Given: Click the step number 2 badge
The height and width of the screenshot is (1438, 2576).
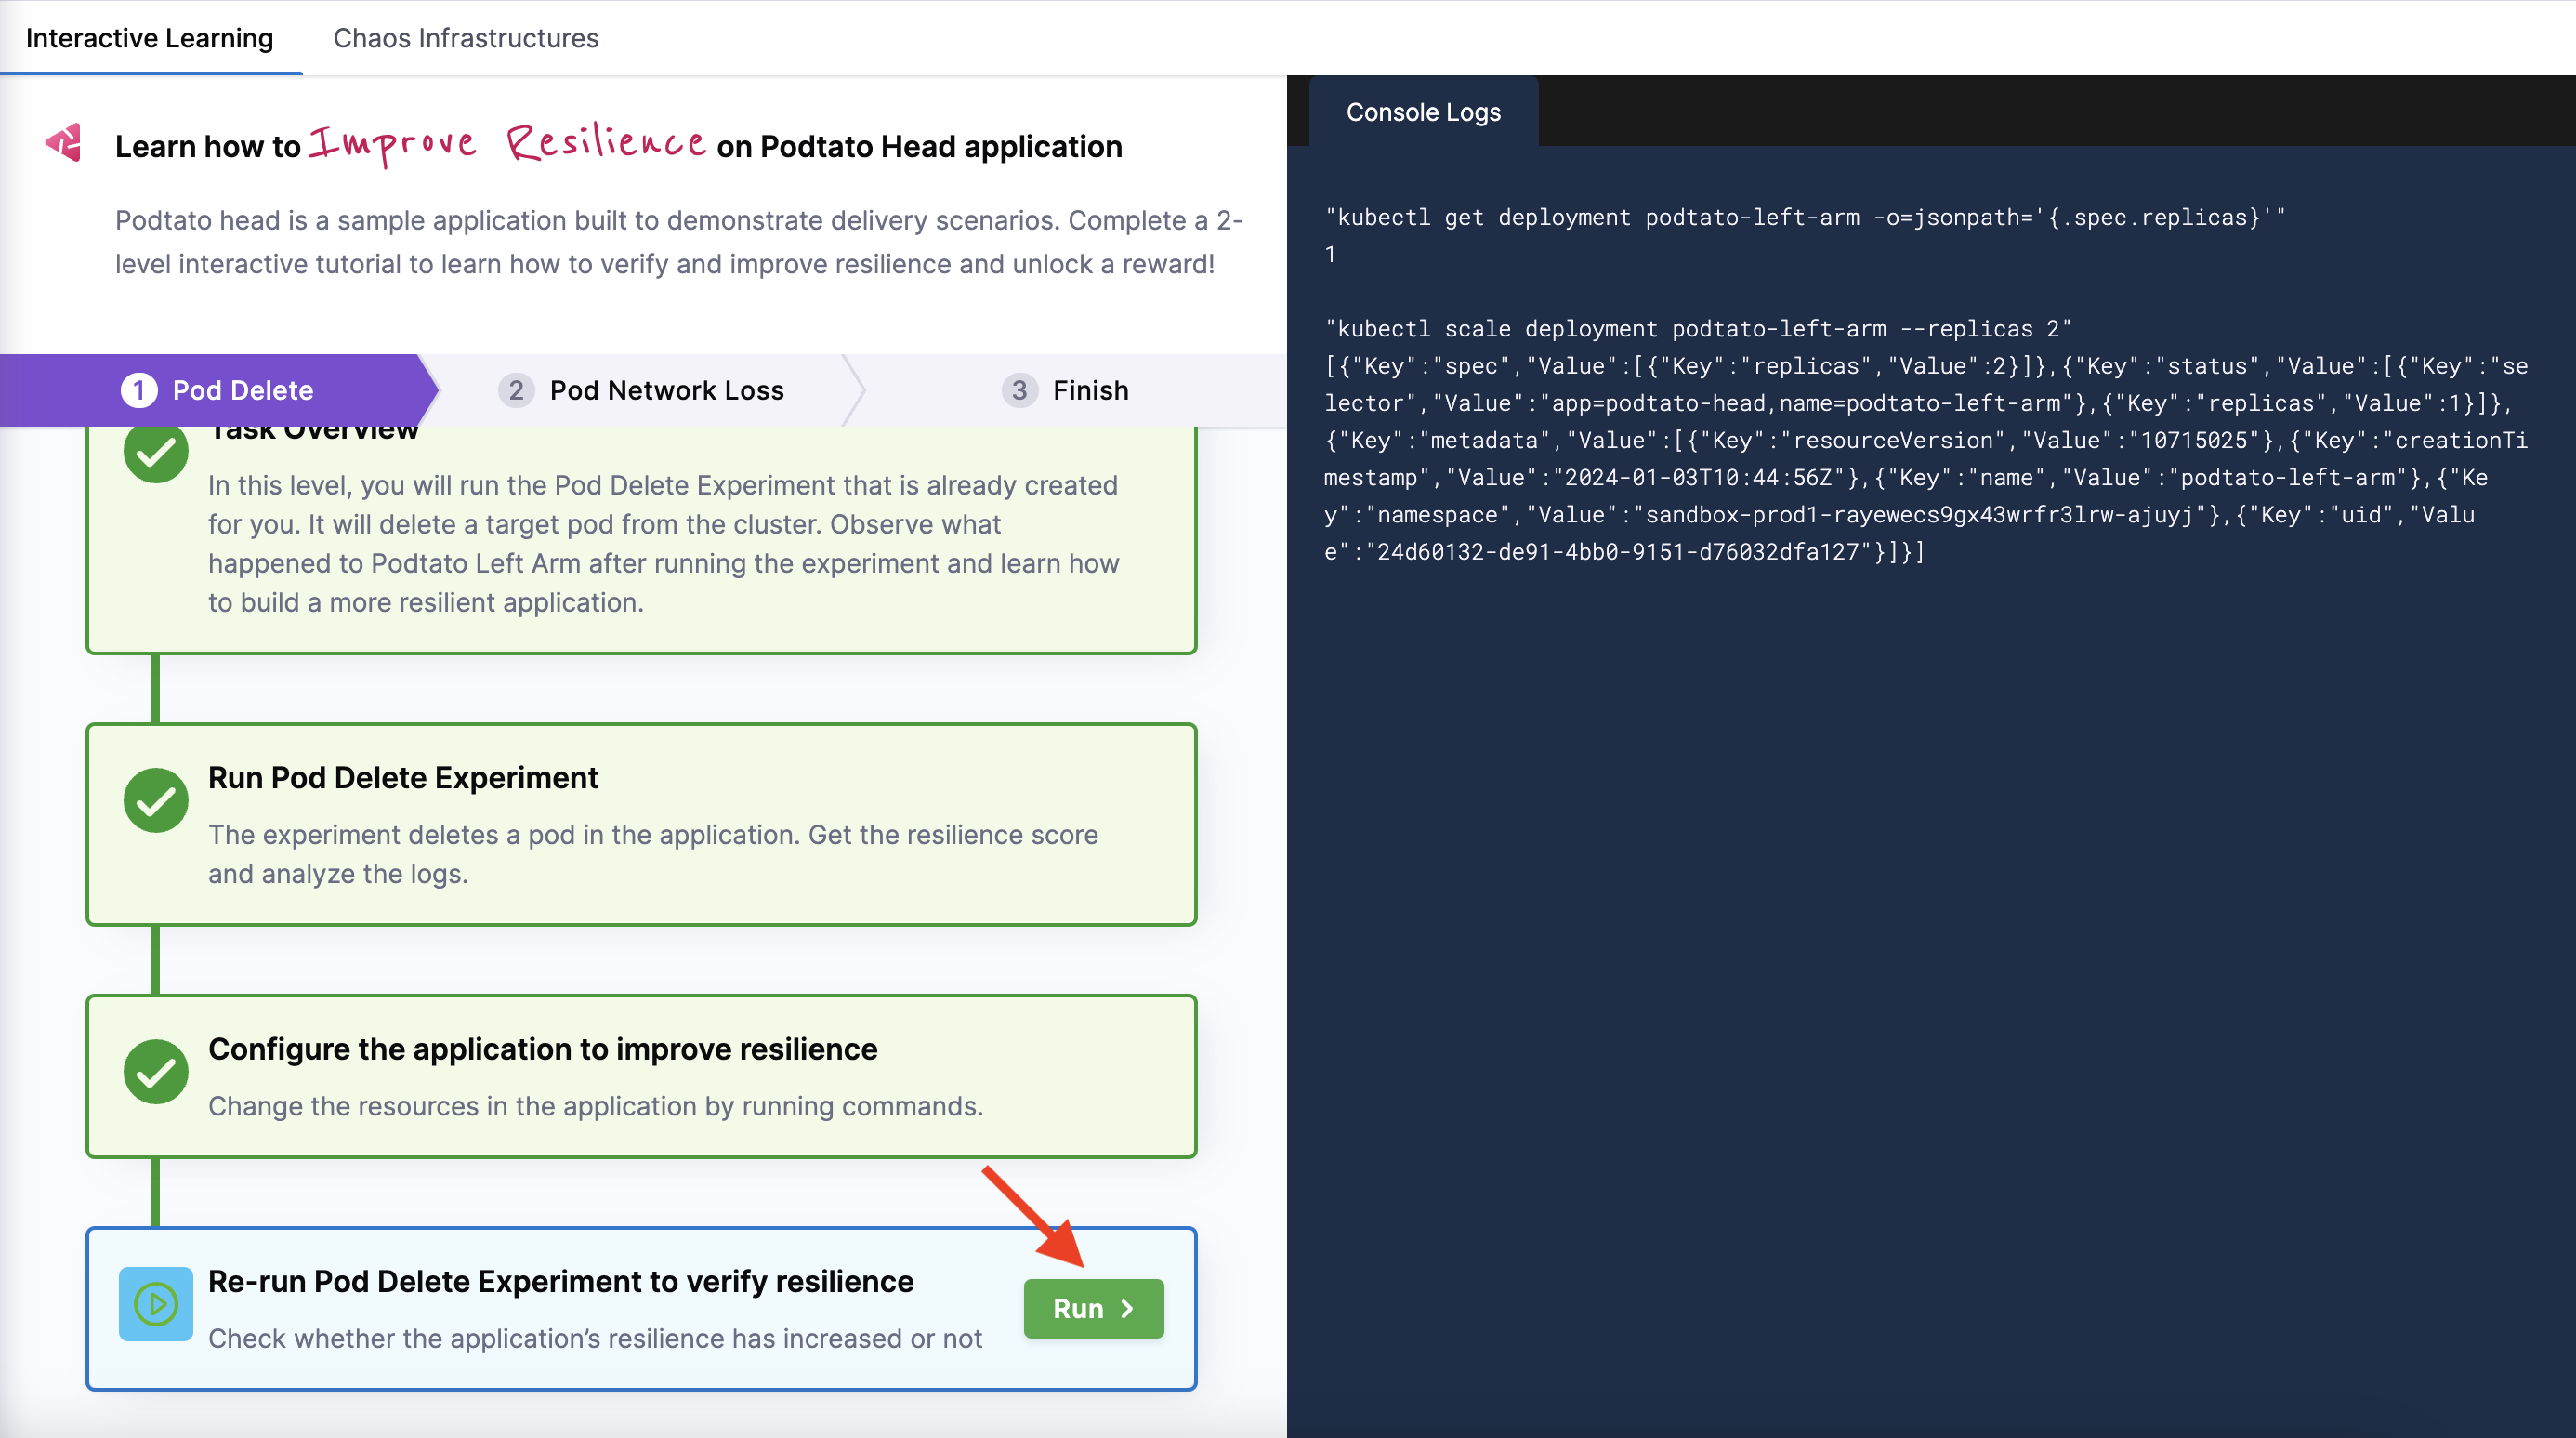Looking at the screenshot, I should [x=516, y=390].
